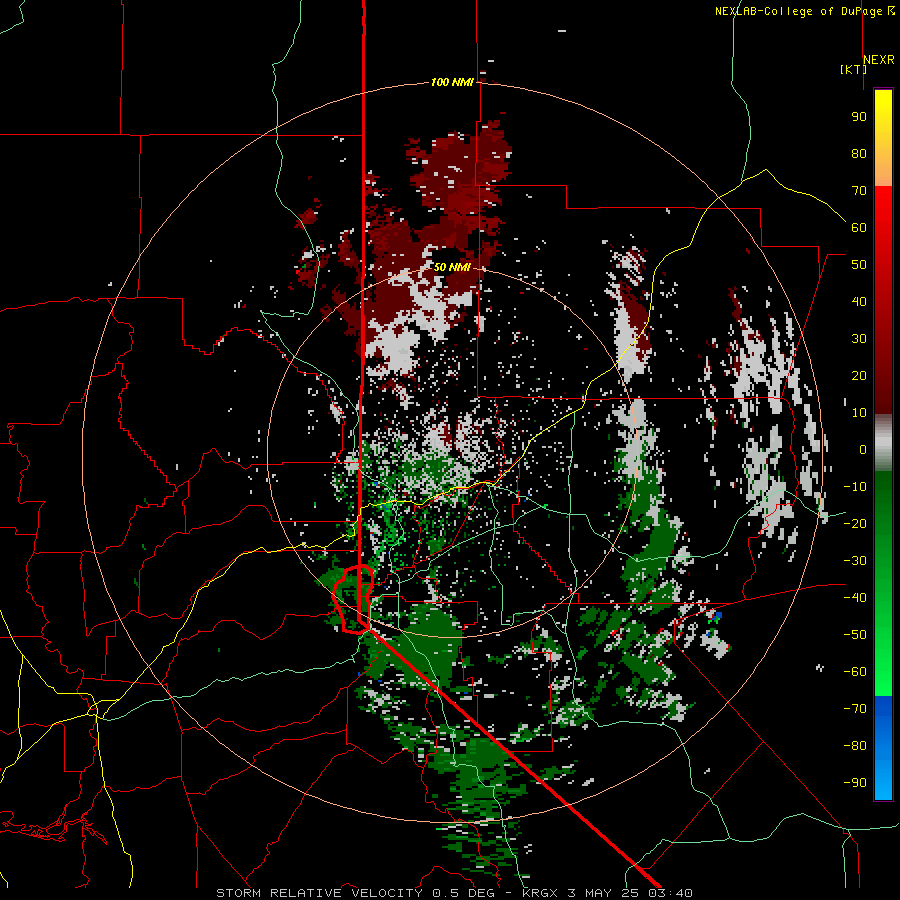Click the 50 value on the velocity scale

point(859,265)
